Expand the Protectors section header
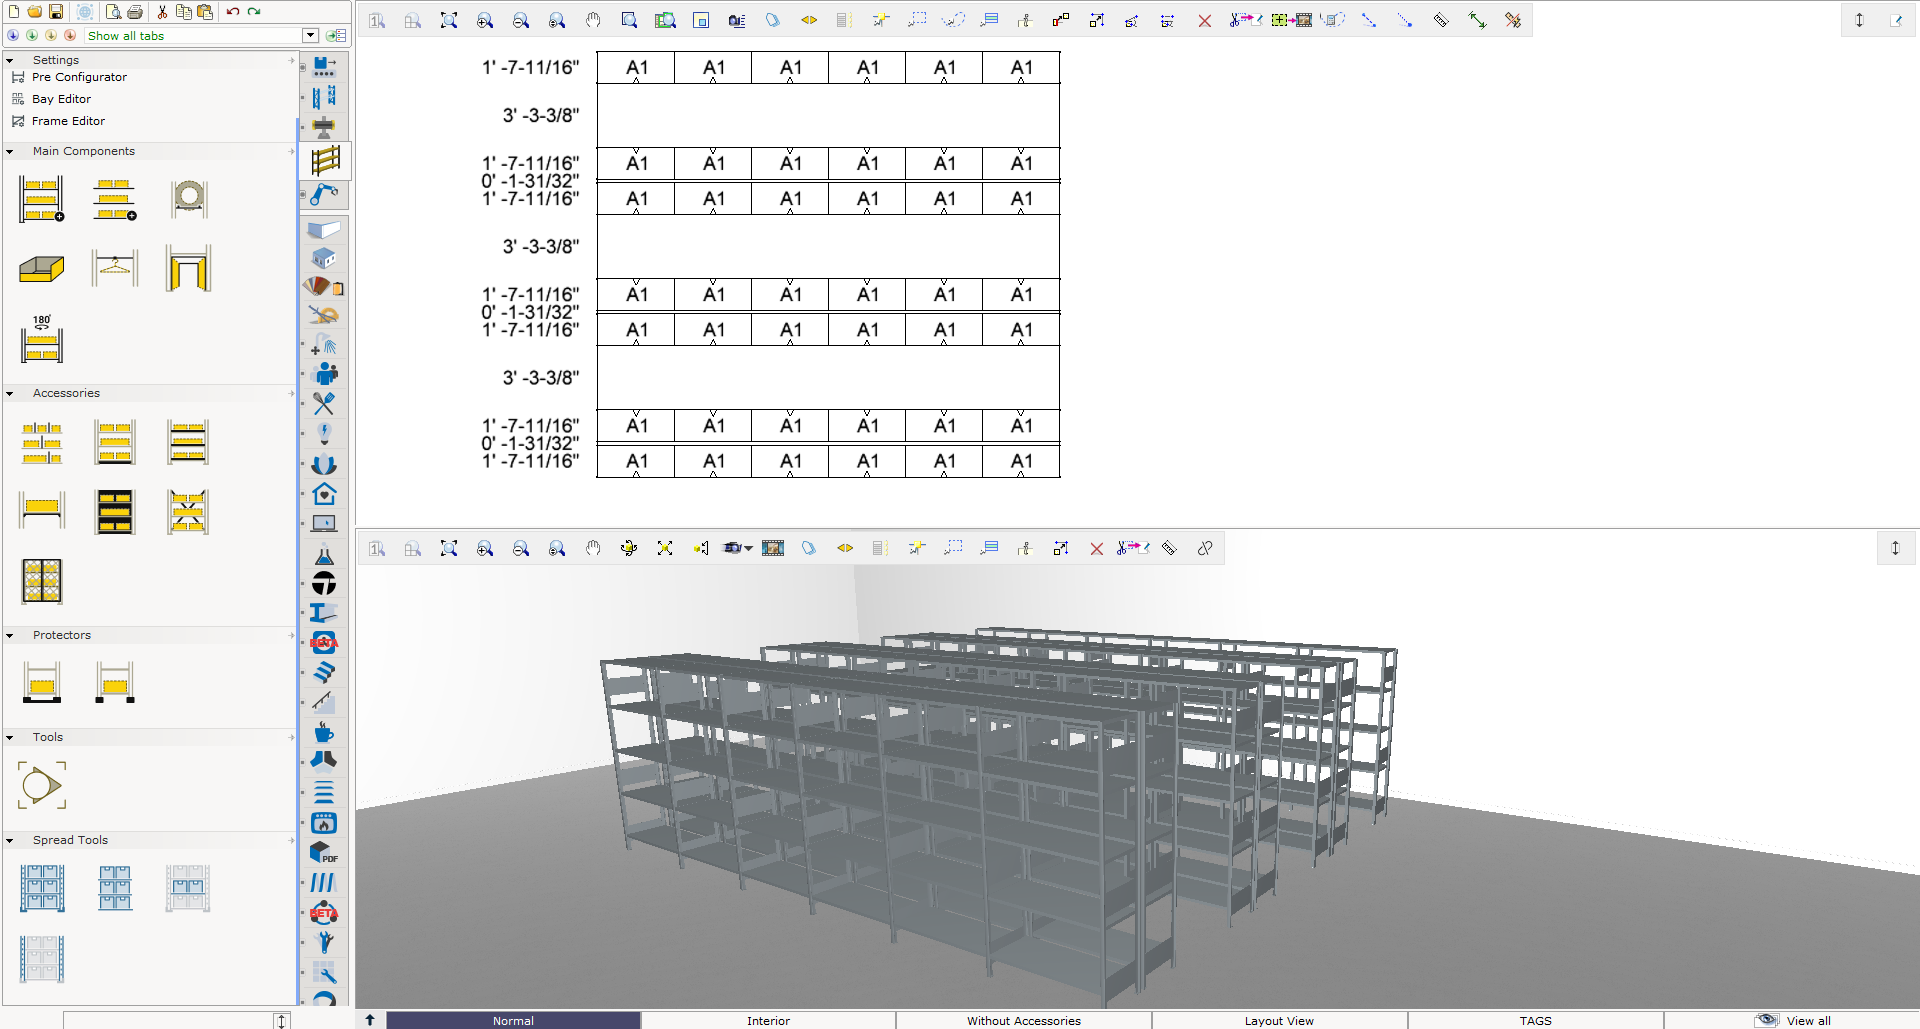The height and width of the screenshot is (1029, 1920). click(62, 635)
